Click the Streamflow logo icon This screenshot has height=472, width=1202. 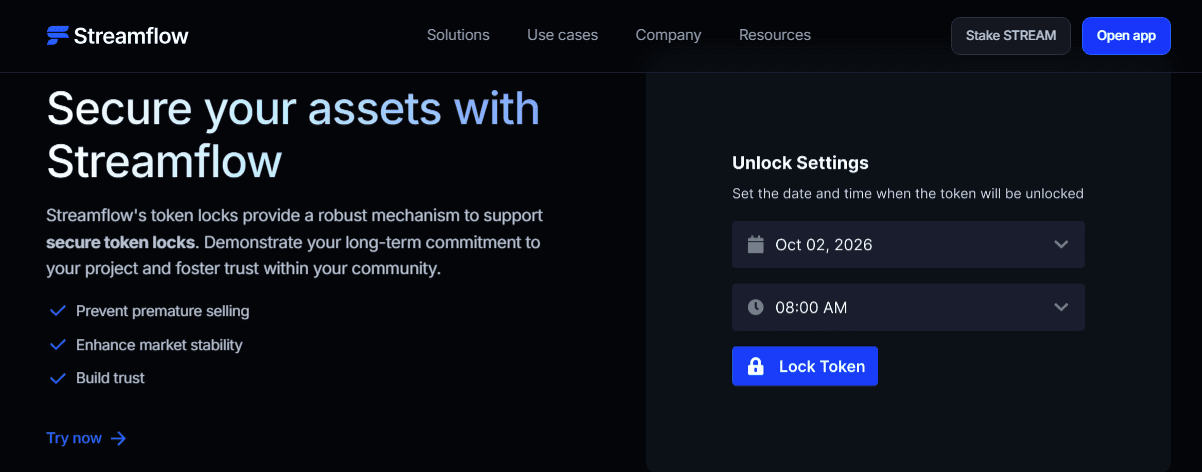(x=57, y=35)
